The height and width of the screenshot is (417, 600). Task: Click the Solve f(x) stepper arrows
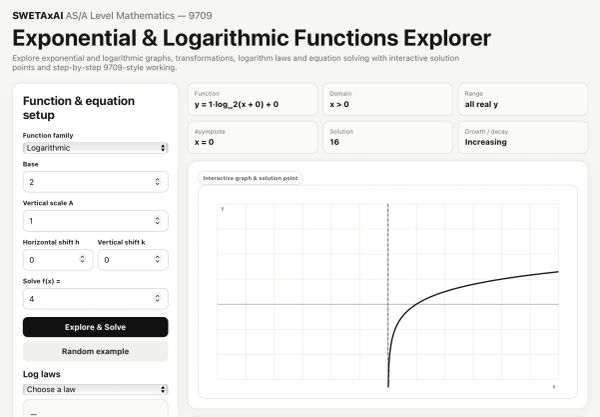[157, 298]
